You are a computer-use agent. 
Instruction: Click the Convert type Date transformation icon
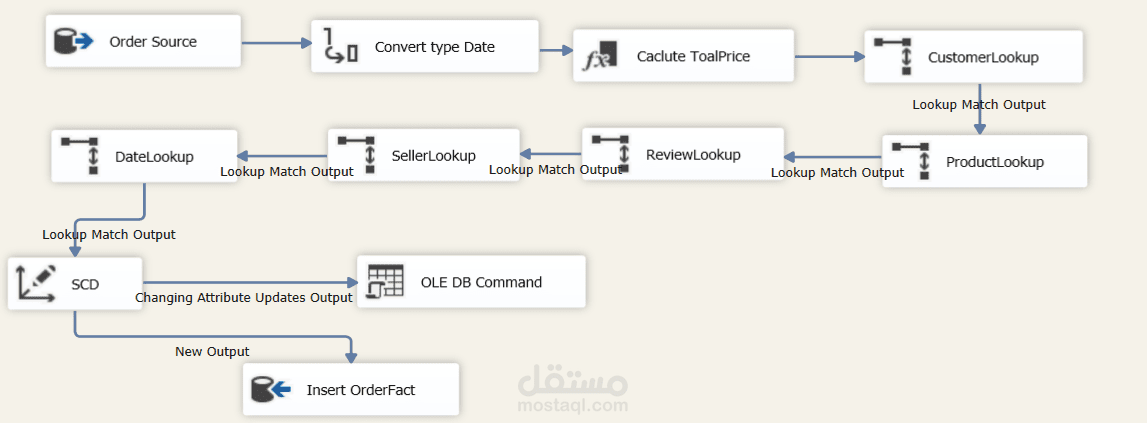click(341, 46)
